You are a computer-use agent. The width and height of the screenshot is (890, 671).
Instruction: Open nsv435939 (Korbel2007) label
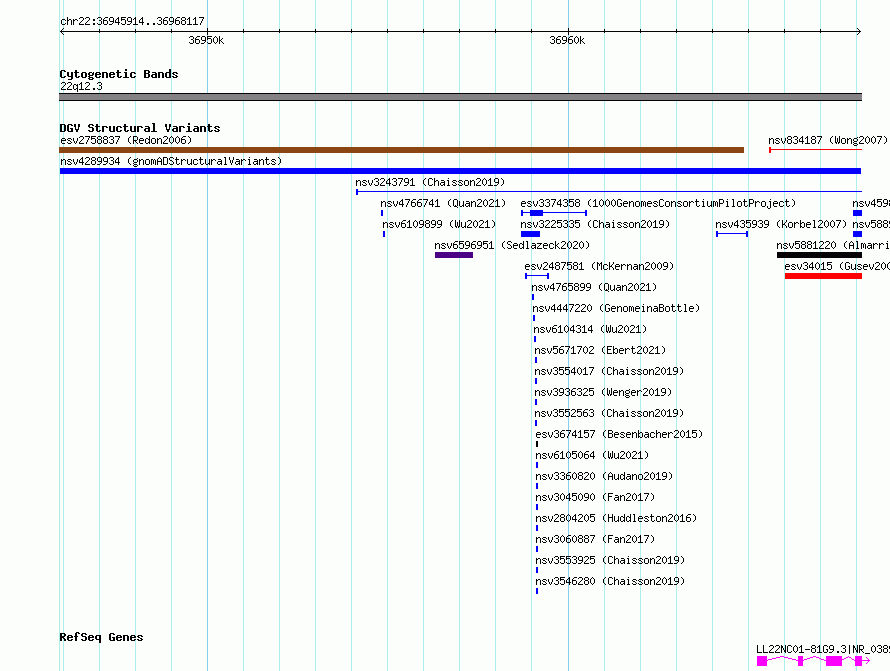[780, 224]
